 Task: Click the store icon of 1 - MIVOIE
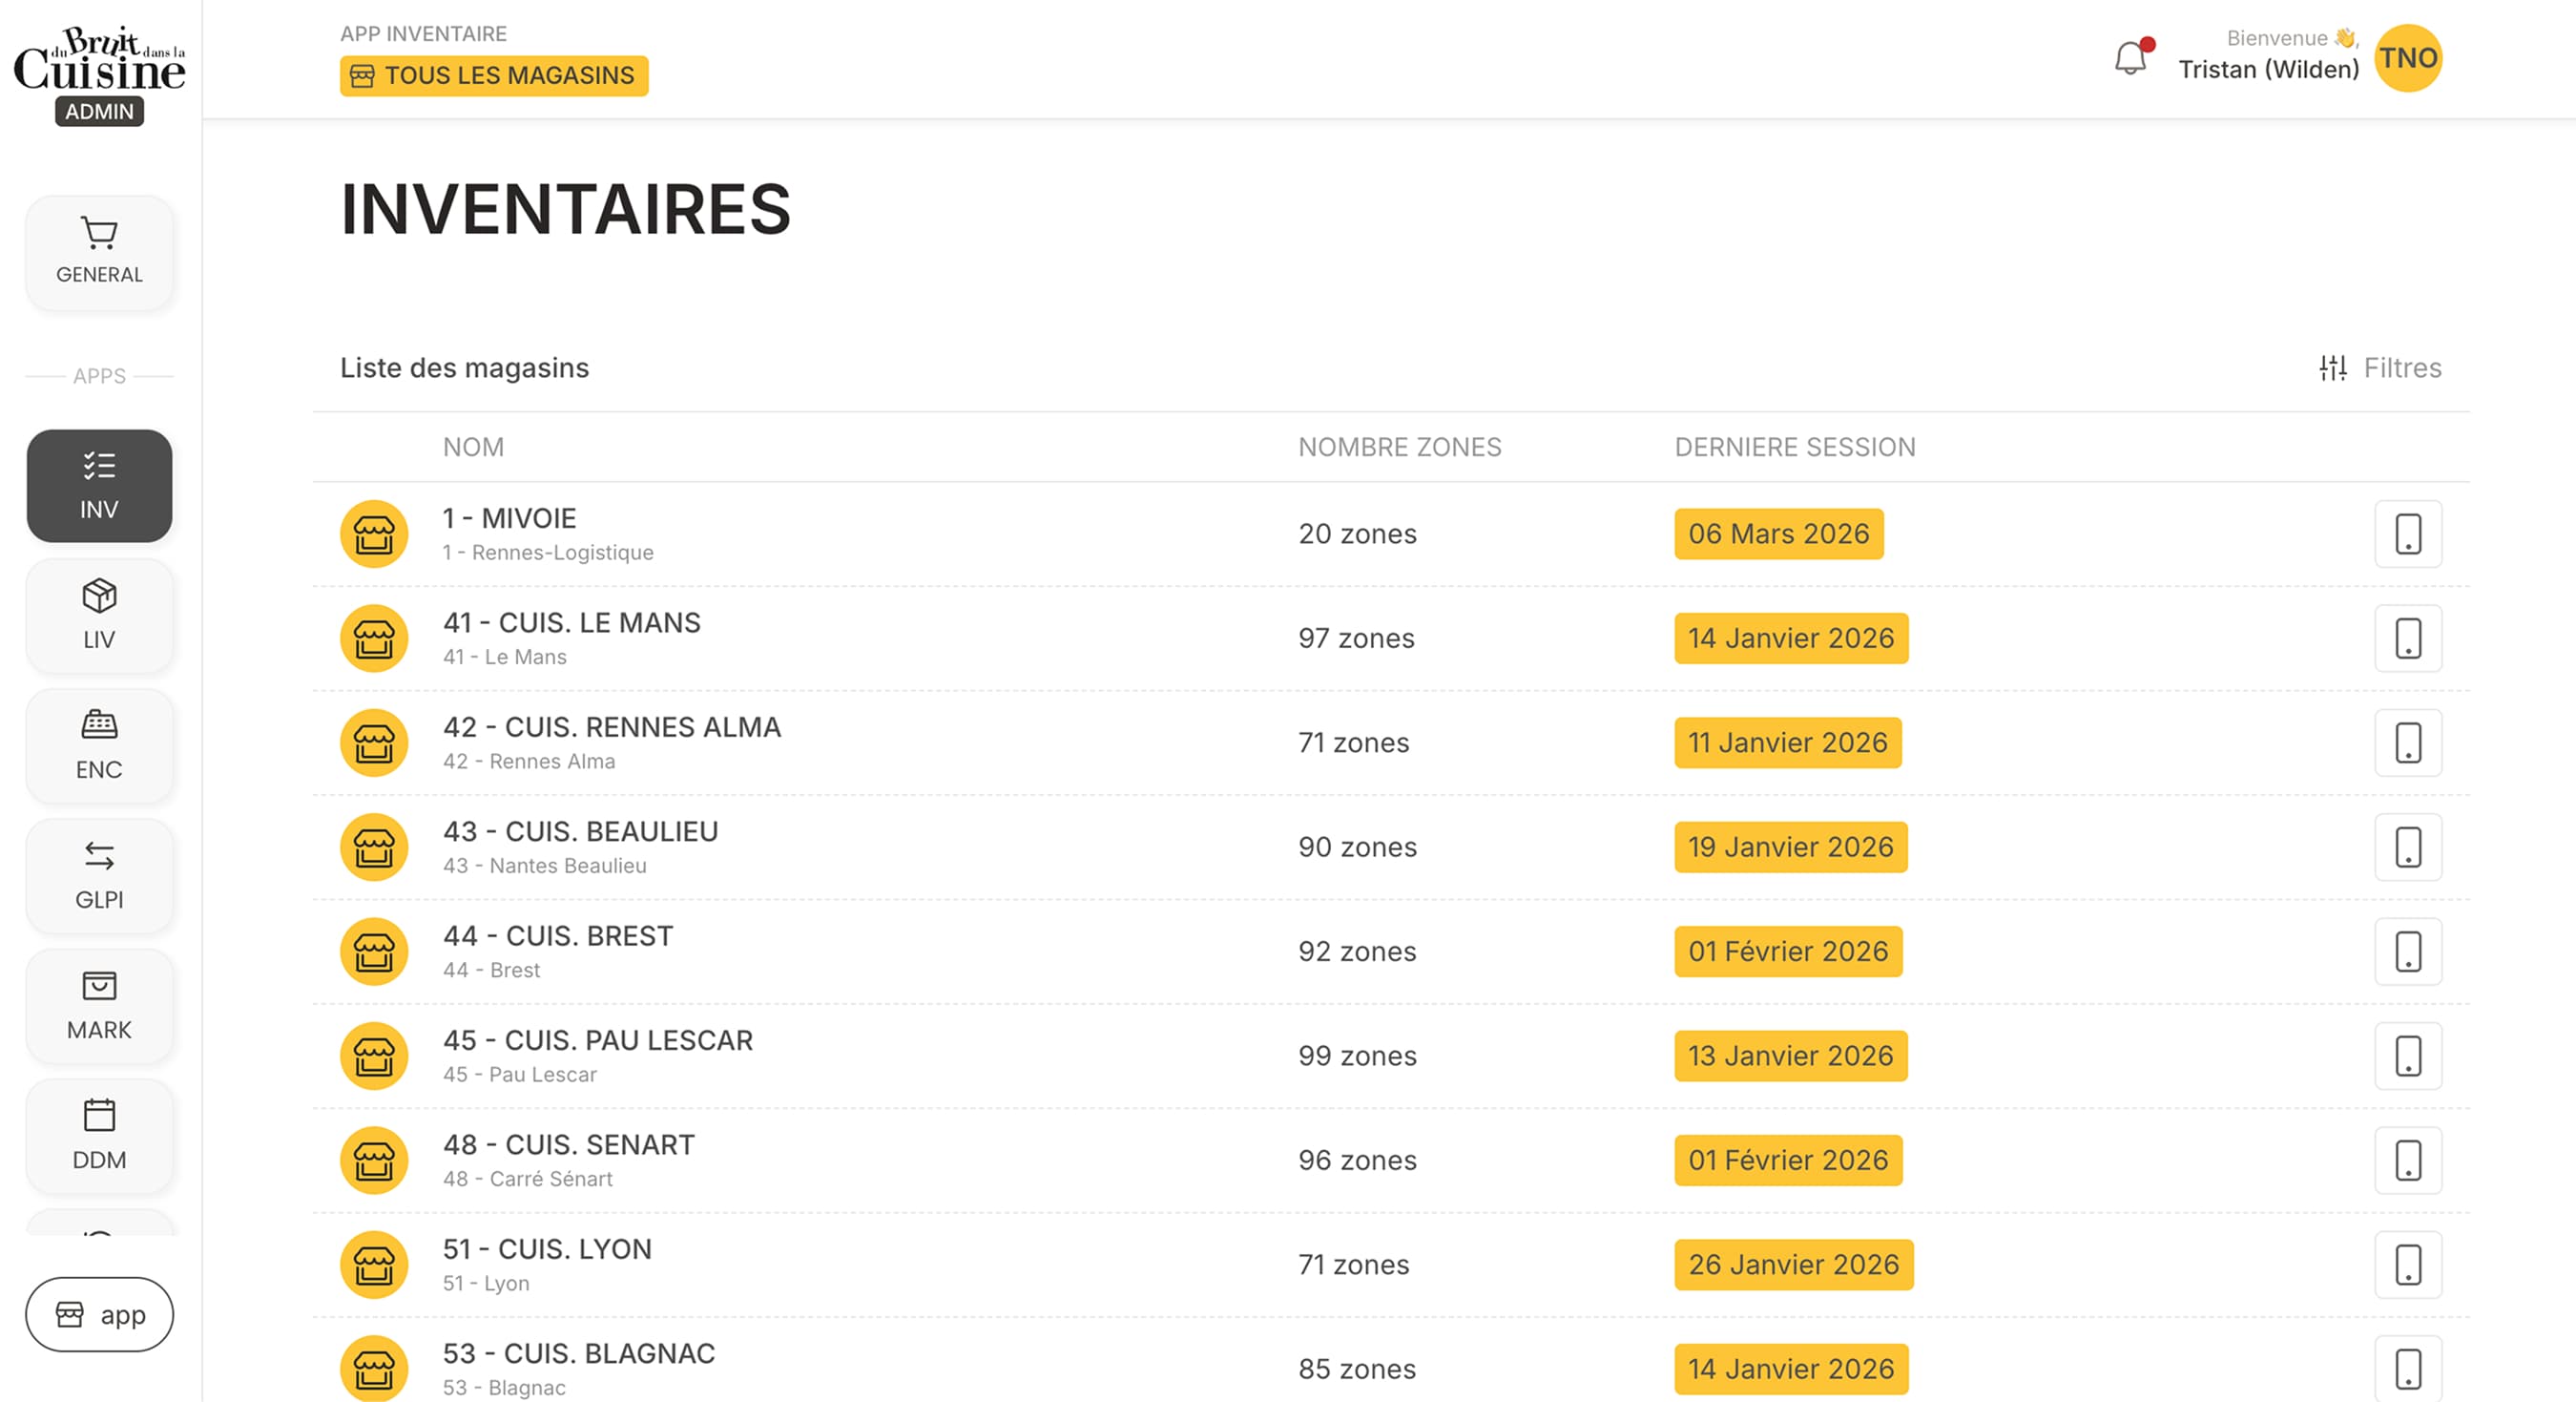[x=374, y=534]
